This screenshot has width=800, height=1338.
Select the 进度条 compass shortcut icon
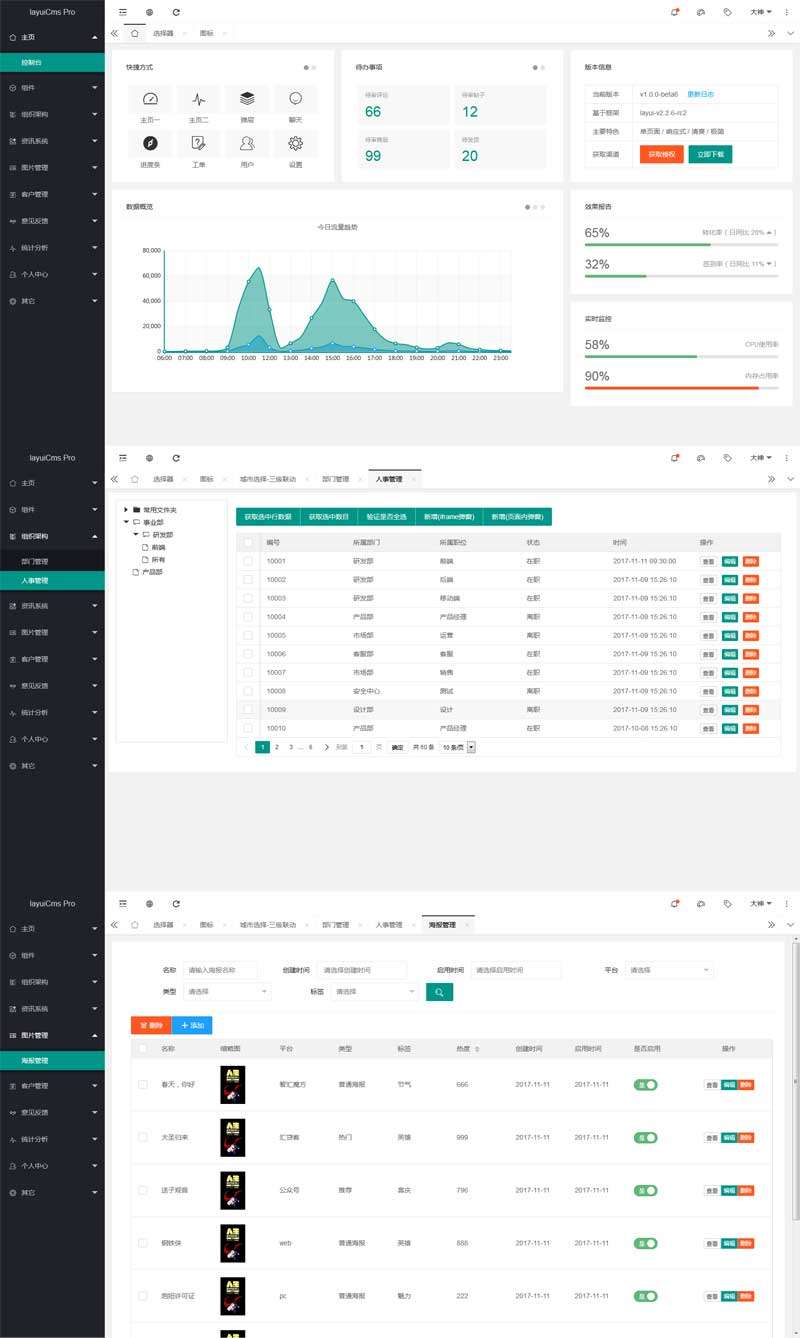coord(150,143)
